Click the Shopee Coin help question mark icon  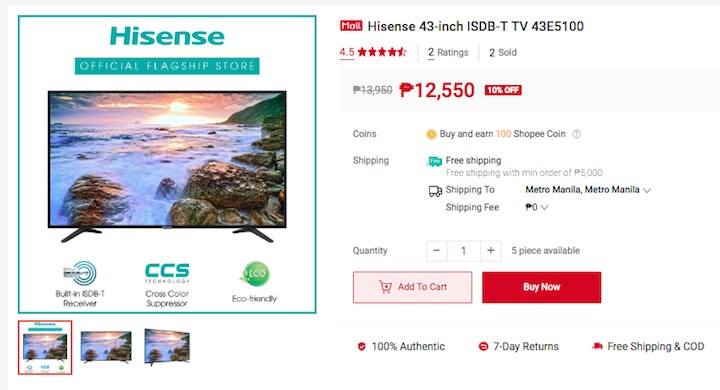click(576, 134)
